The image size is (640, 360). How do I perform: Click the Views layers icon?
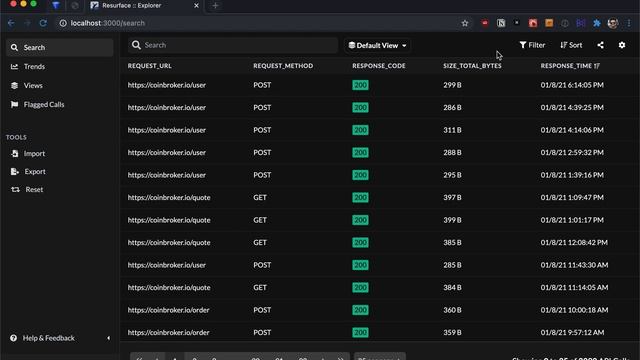(x=14, y=85)
